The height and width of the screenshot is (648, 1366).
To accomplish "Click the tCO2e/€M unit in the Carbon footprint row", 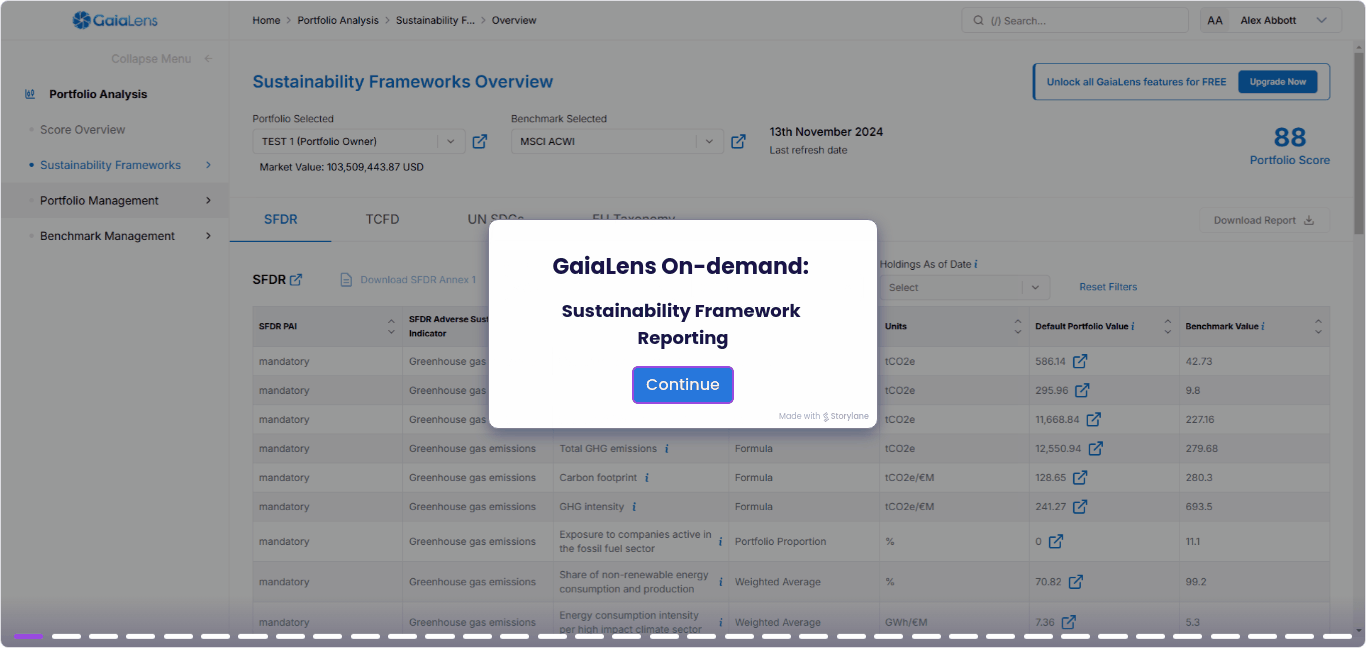I will (909, 478).
